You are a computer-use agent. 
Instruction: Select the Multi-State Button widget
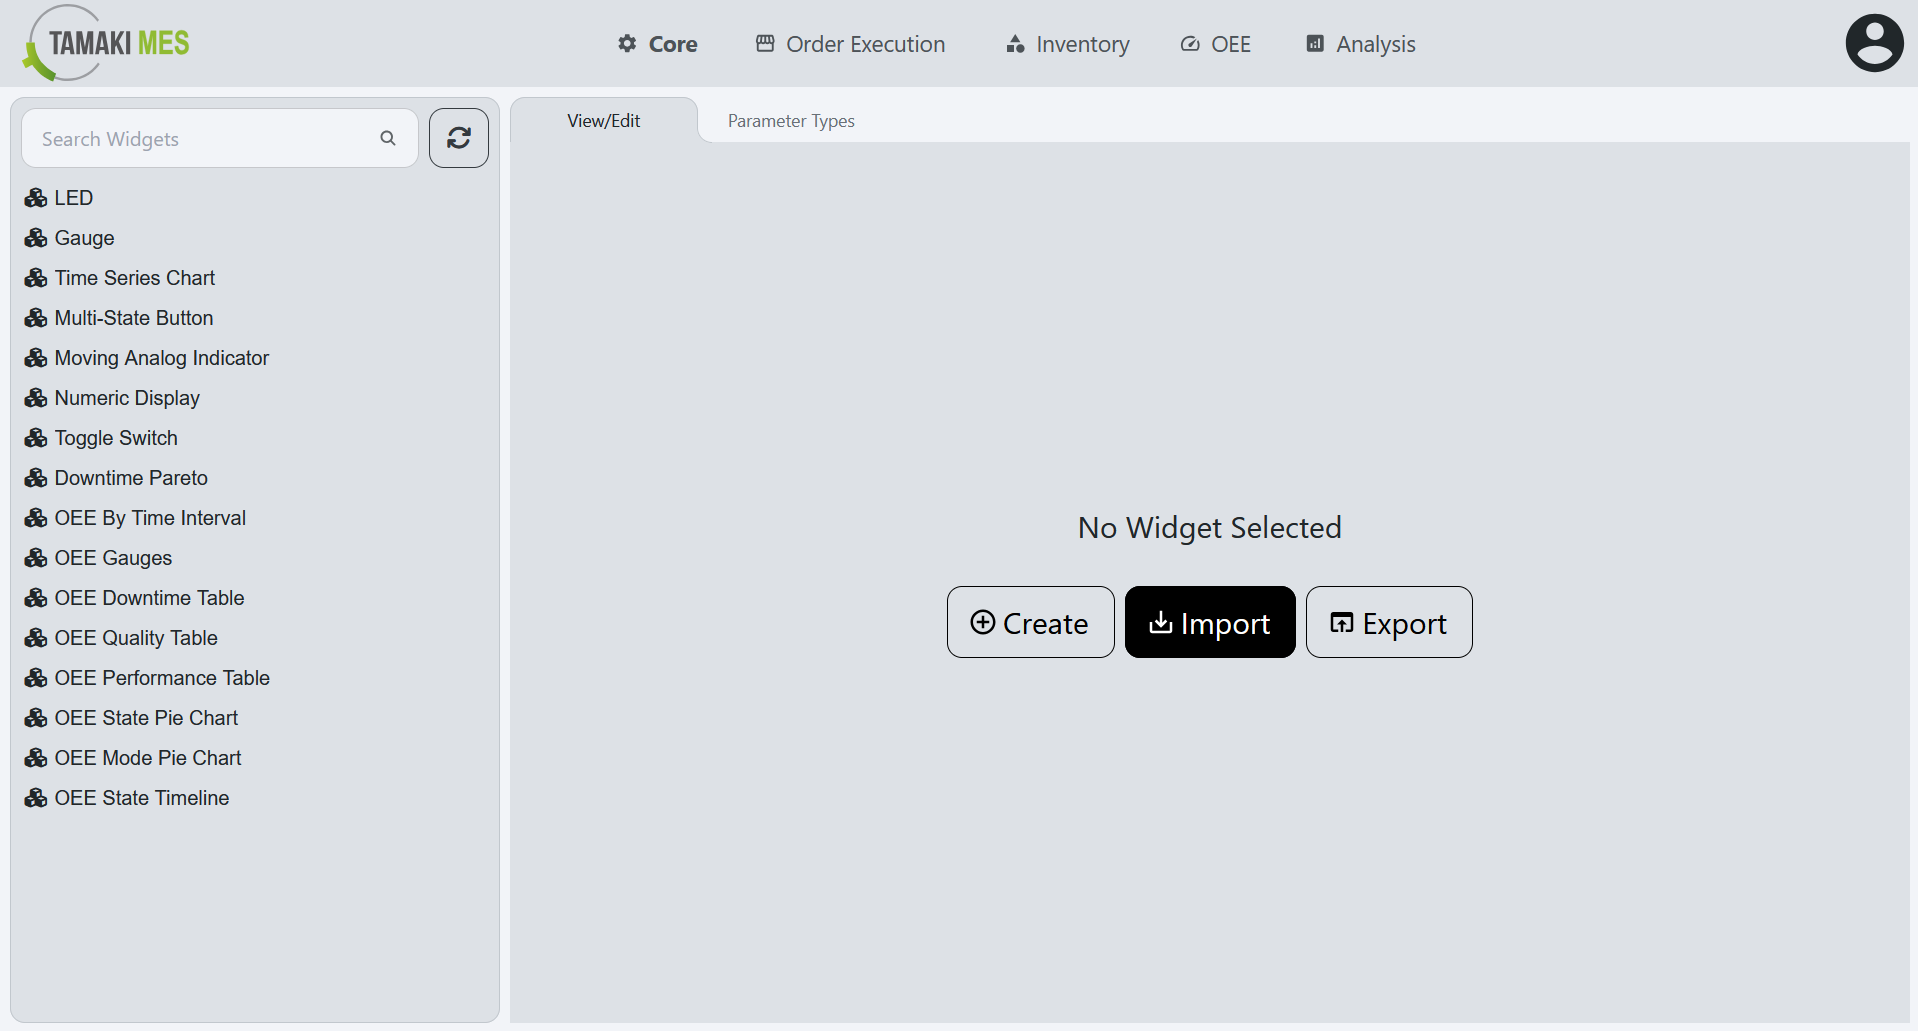pos(134,317)
